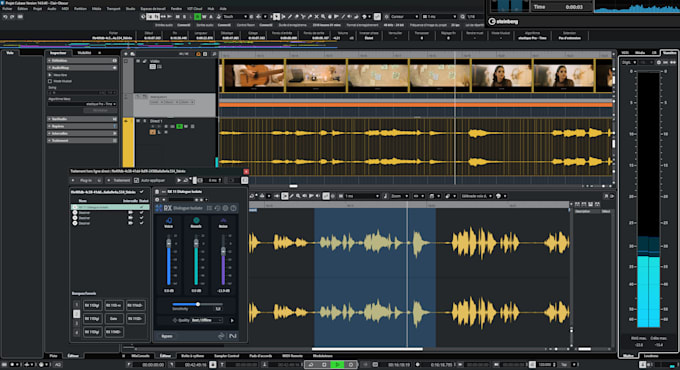Click the Gate favorite button
680x370 pixels.
click(x=114, y=318)
